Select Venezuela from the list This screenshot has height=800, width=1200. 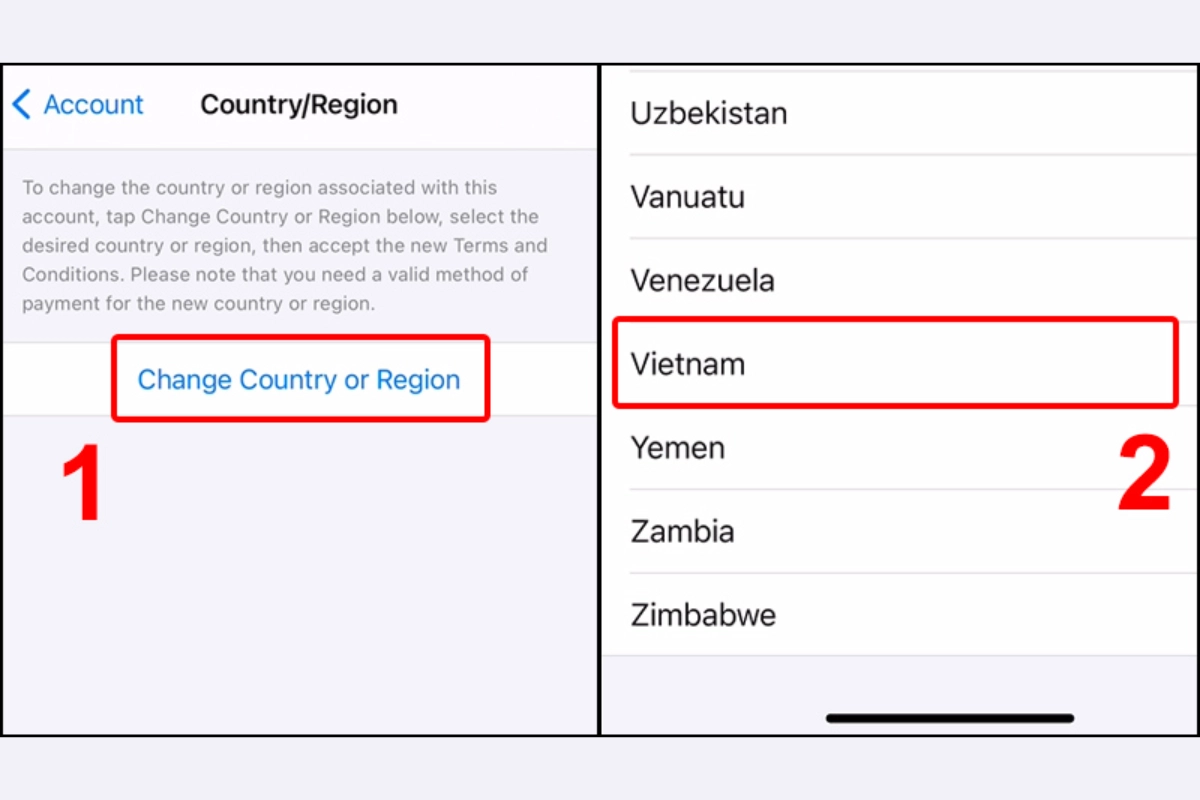[702, 280]
